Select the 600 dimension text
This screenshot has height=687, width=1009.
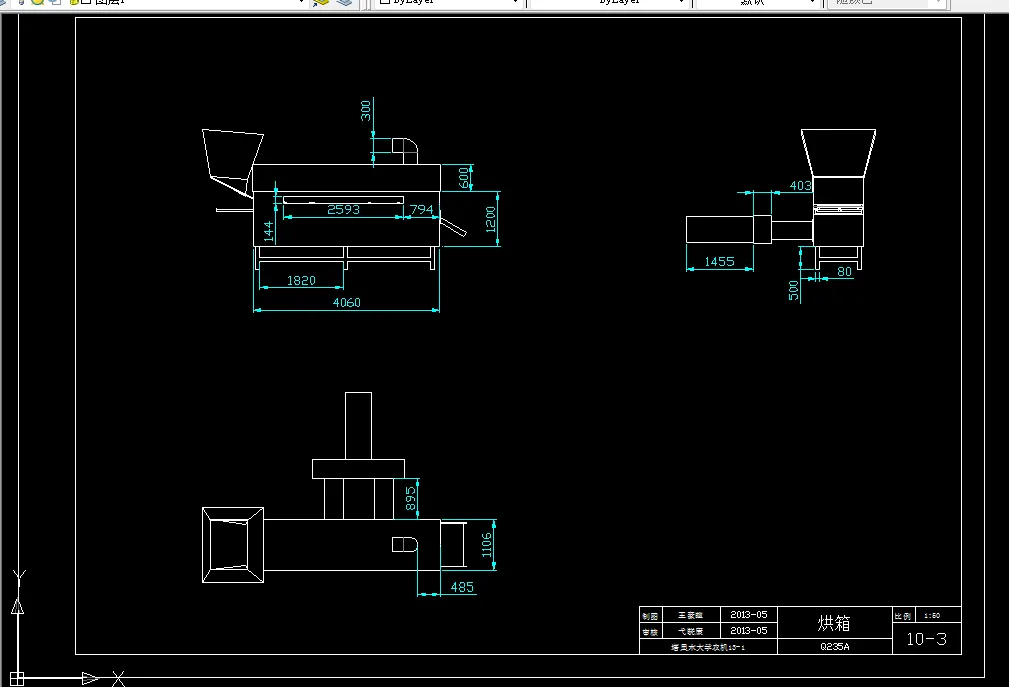pos(463,178)
